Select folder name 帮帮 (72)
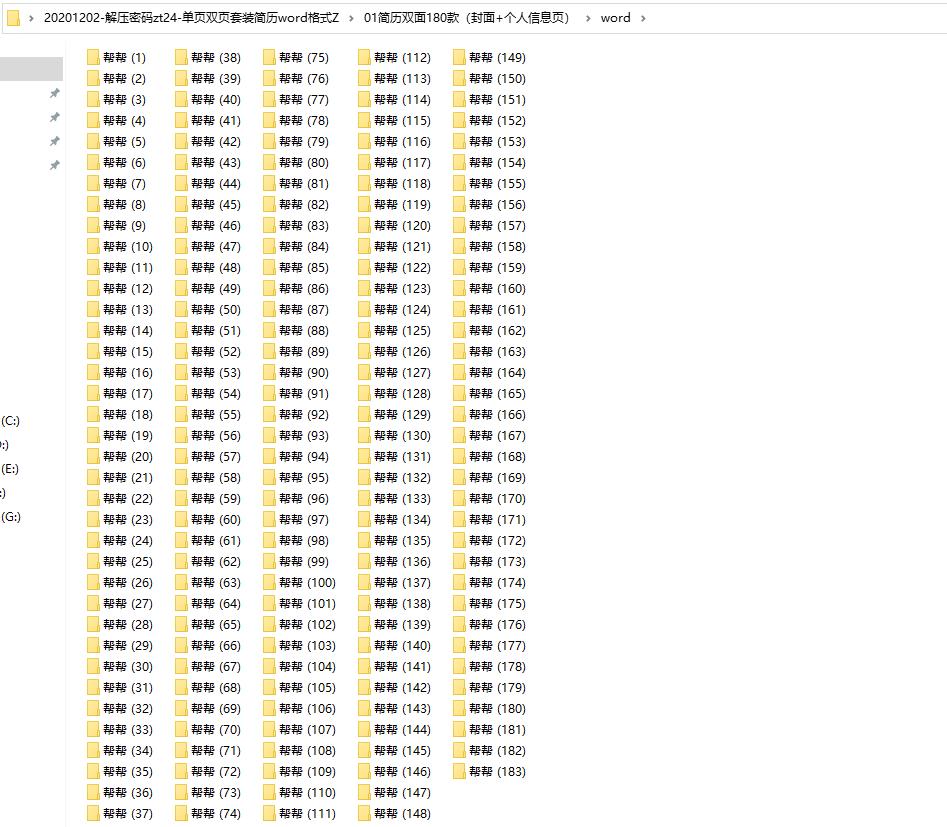Image resolution: width=947 pixels, height=827 pixels. tap(216, 771)
